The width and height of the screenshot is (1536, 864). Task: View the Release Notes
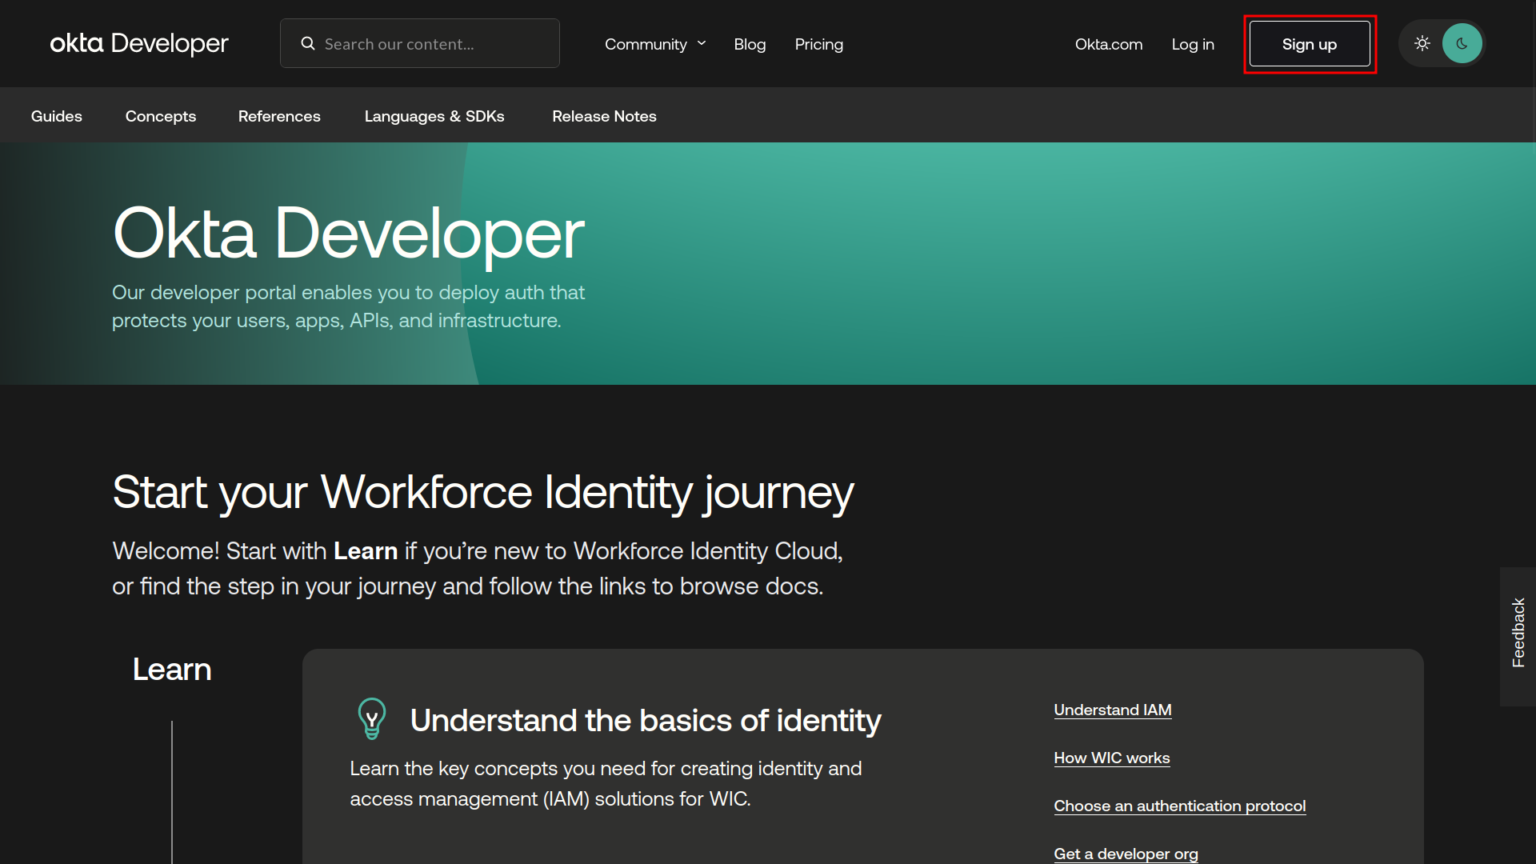(604, 116)
